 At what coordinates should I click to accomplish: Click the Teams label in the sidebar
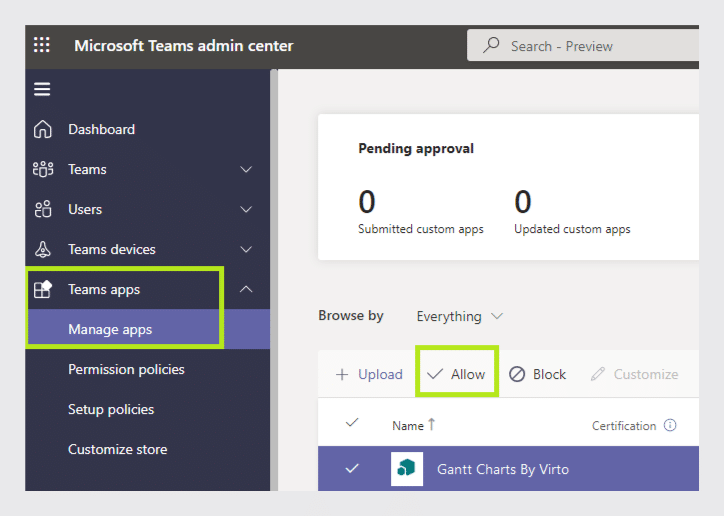pos(87,169)
